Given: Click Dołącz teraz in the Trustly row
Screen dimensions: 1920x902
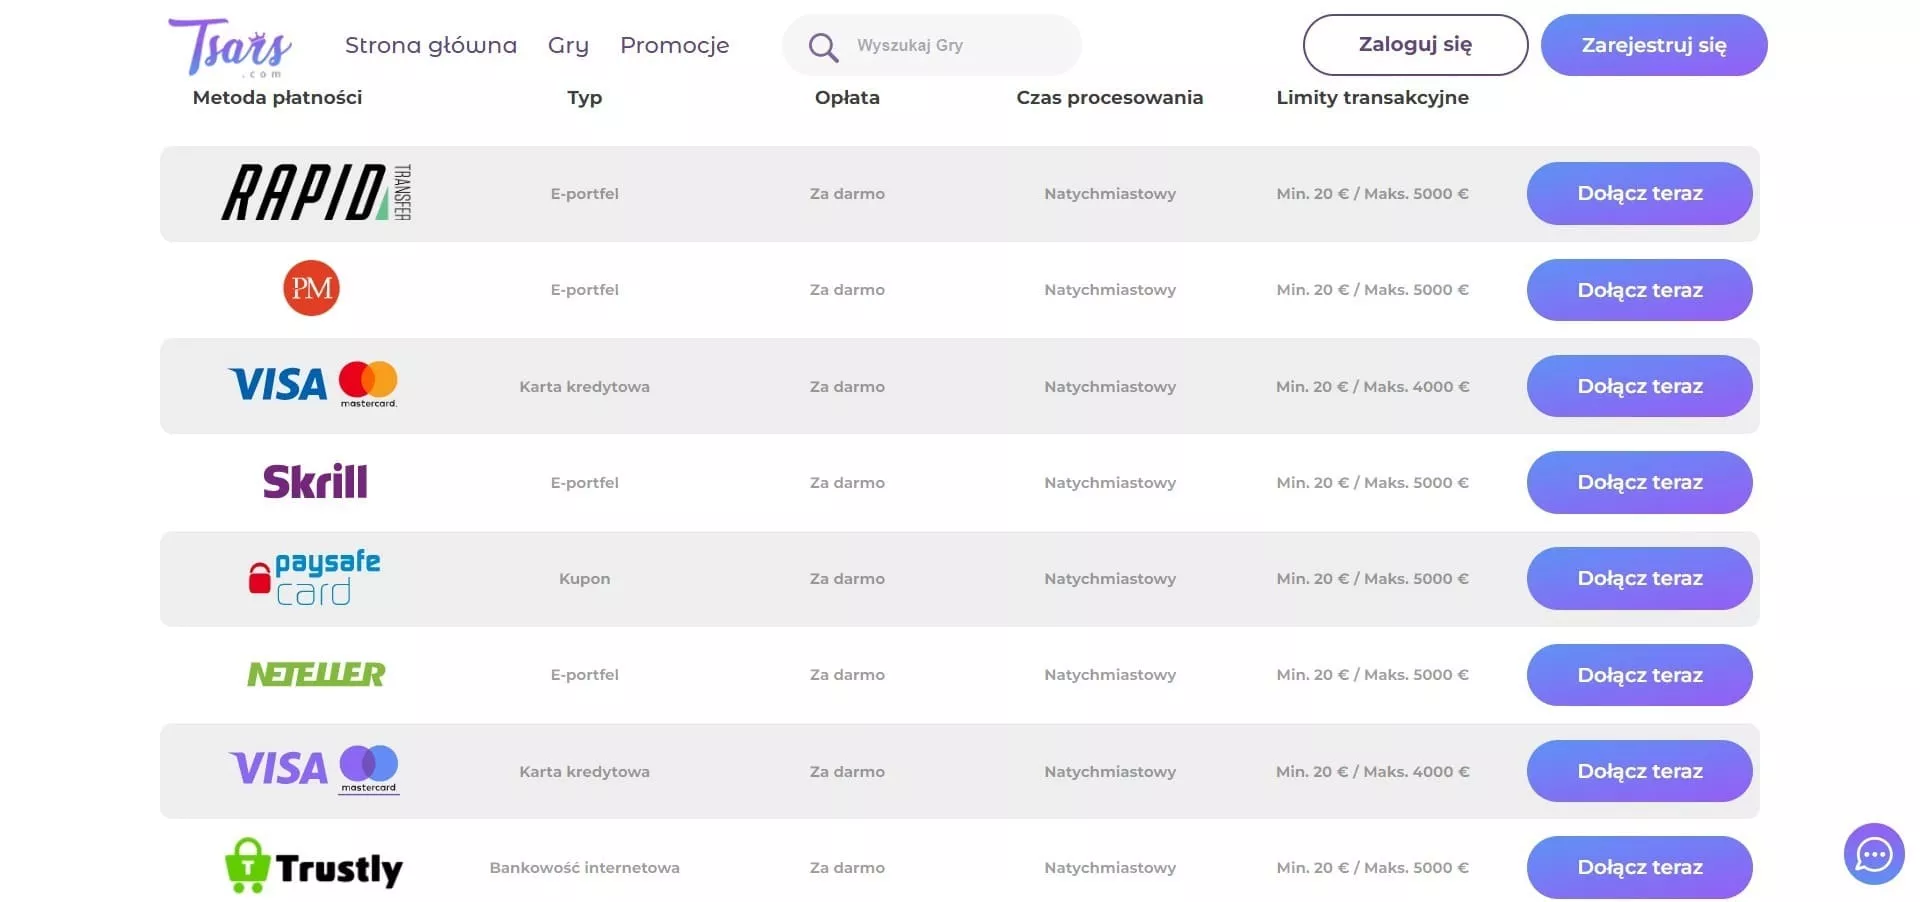Looking at the screenshot, I should coord(1639,867).
